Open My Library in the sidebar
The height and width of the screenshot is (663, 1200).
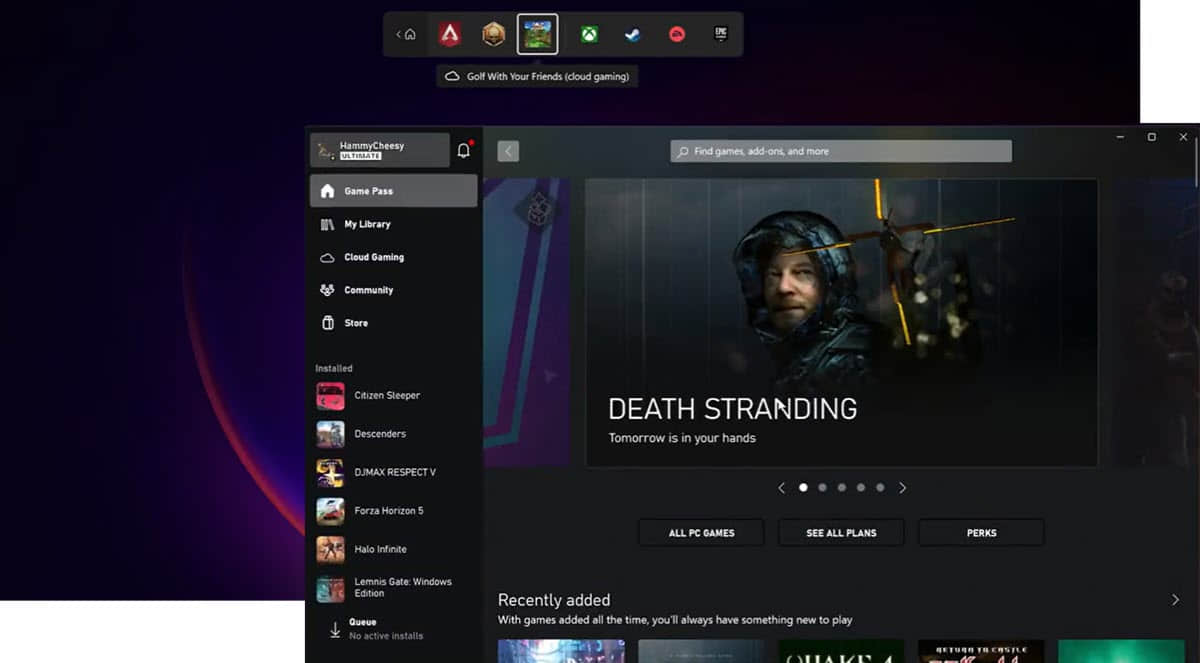pyautogui.click(x=394, y=224)
